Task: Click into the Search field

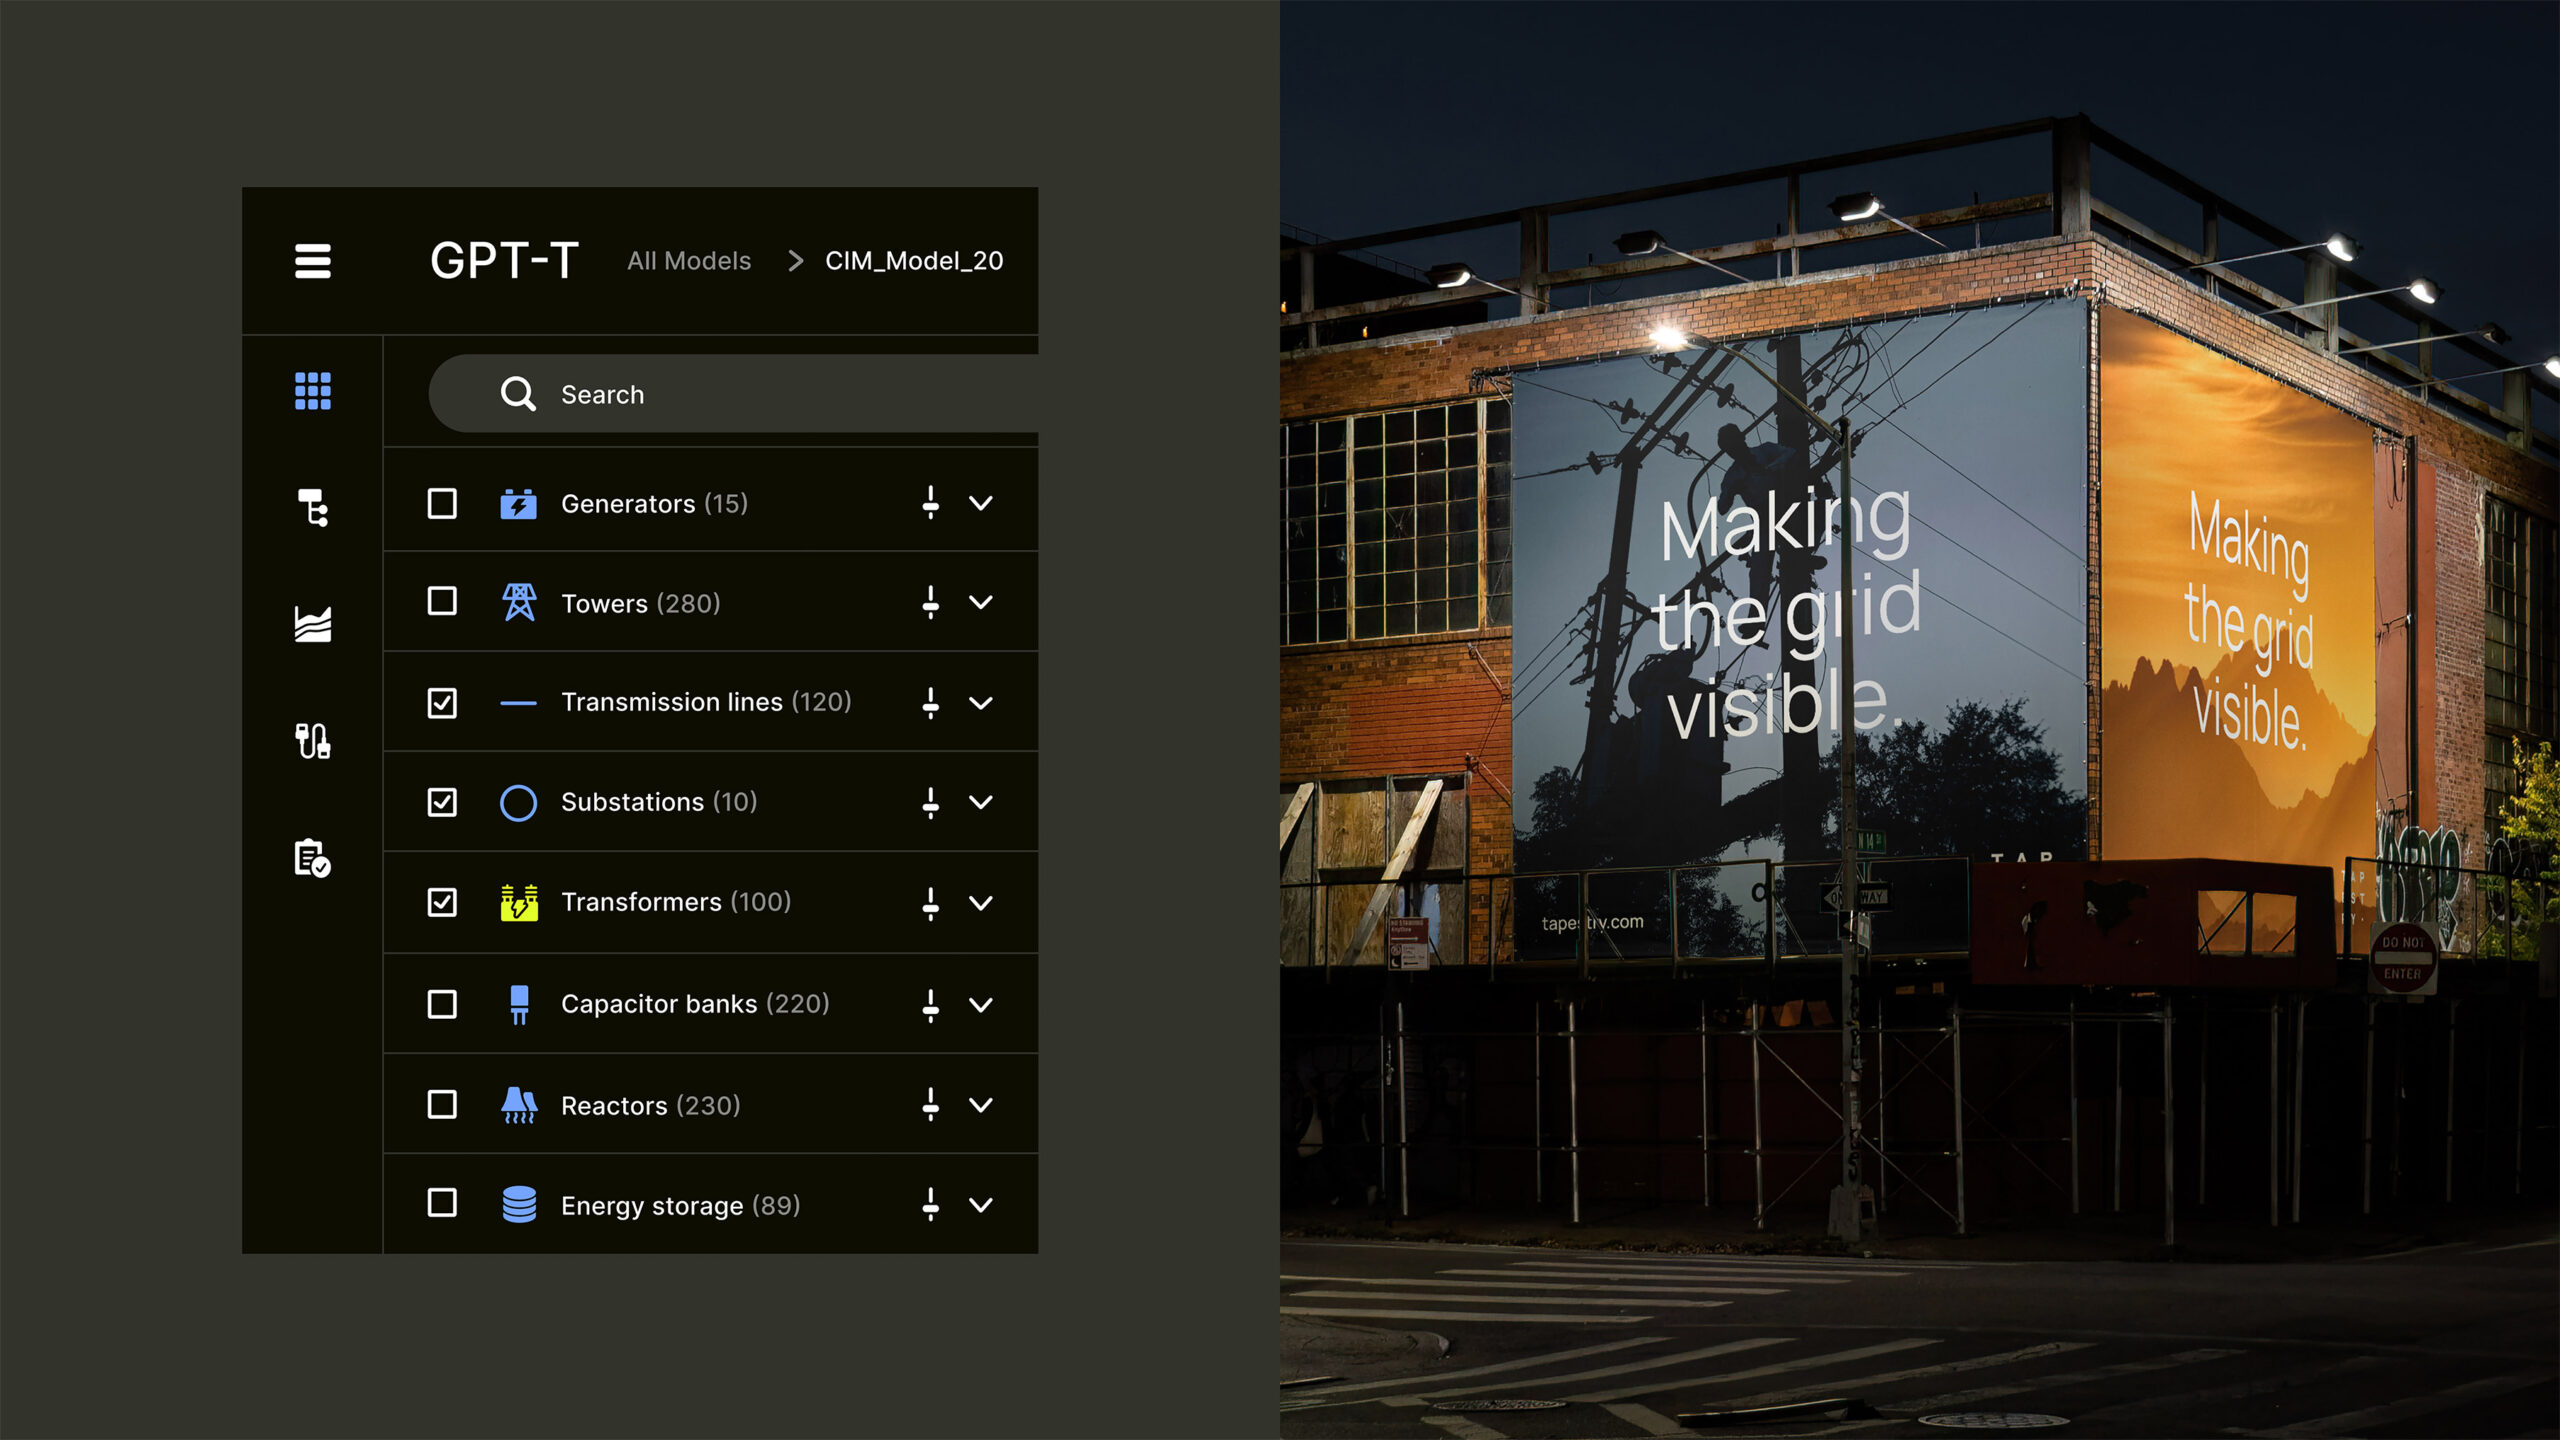Action: [x=760, y=394]
